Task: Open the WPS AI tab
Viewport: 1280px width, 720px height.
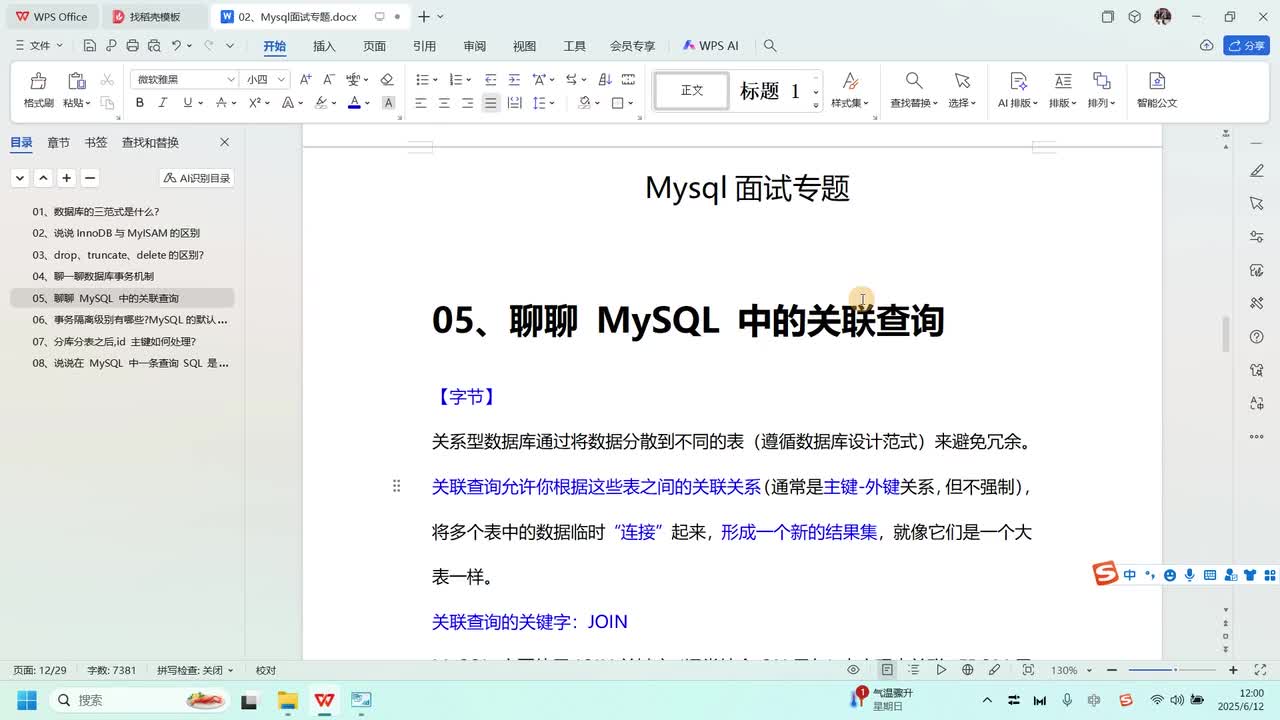Action: click(x=711, y=46)
